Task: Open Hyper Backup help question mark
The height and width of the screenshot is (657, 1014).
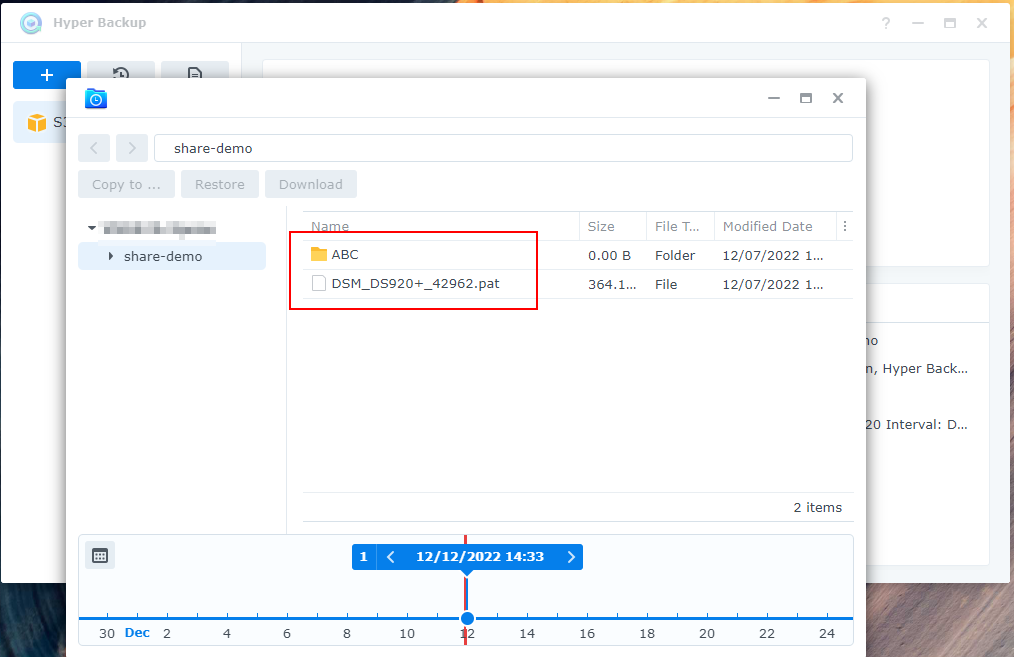Action: (x=886, y=23)
